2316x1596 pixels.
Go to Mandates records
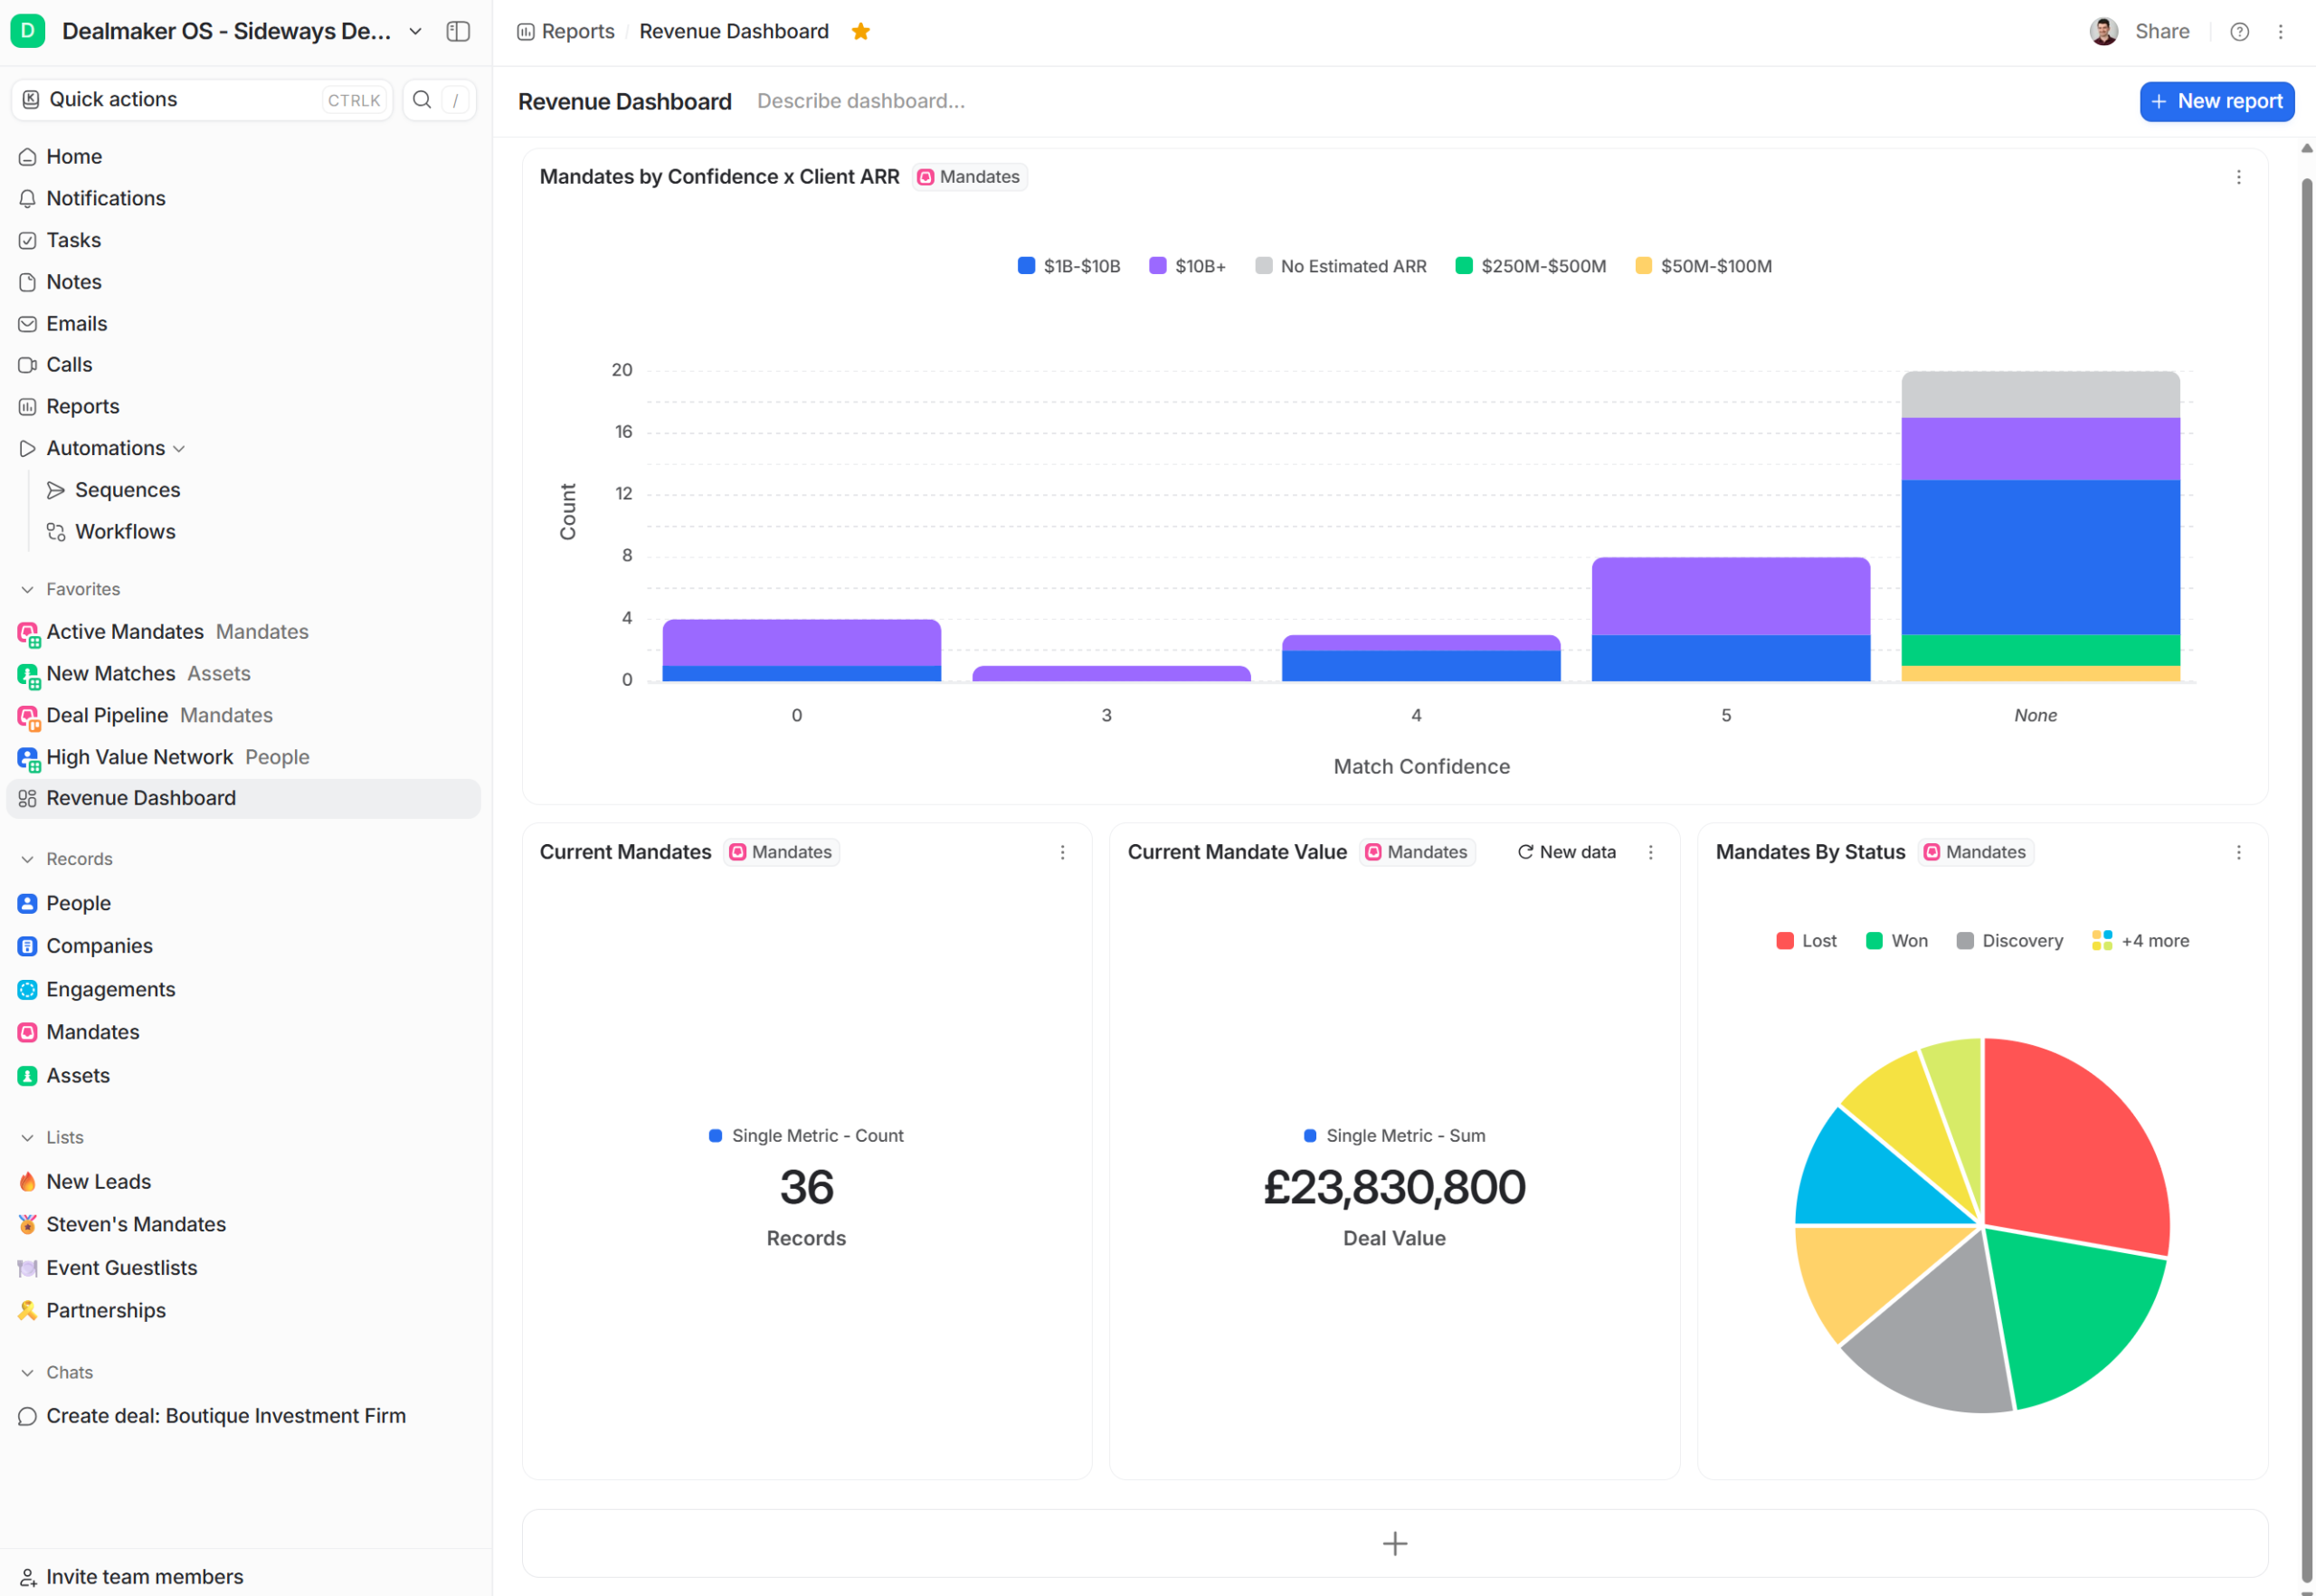(x=92, y=1032)
